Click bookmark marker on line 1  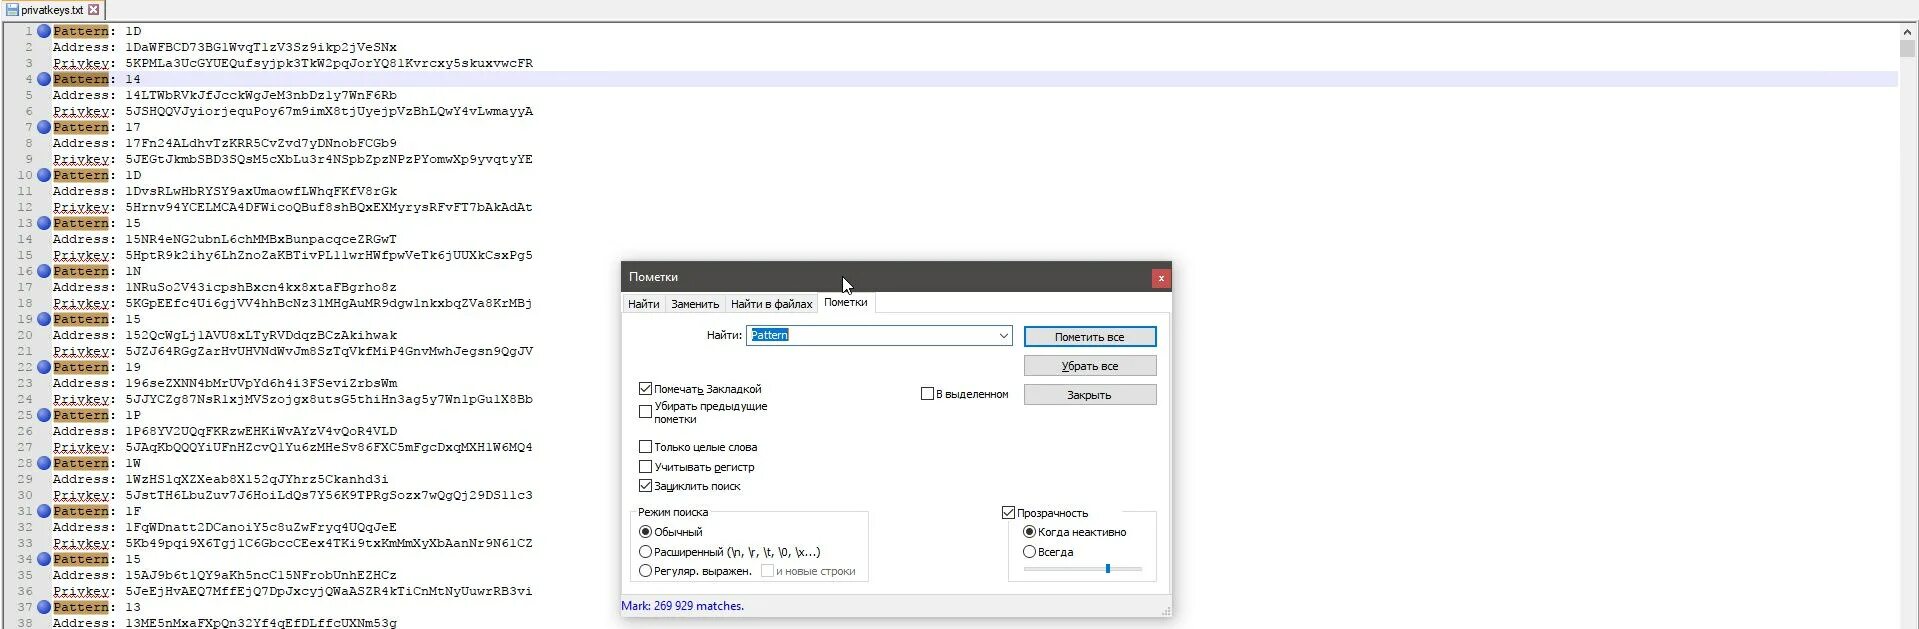coord(44,31)
